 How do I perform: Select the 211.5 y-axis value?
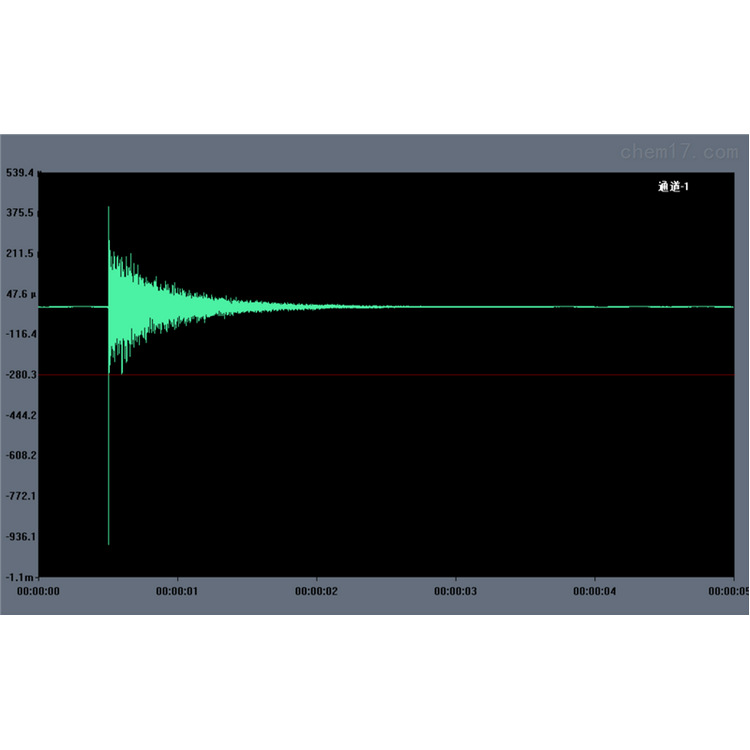(x=21, y=254)
